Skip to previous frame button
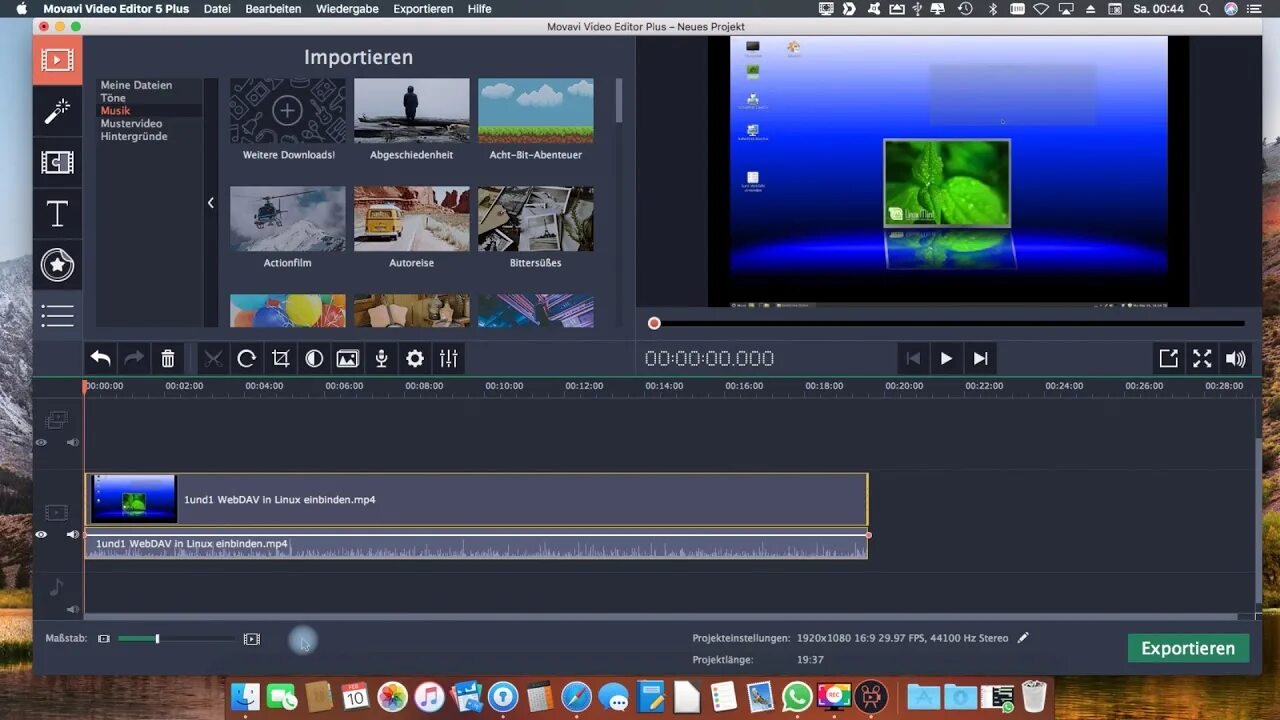The width and height of the screenshot is (1280, 720). 912,358
